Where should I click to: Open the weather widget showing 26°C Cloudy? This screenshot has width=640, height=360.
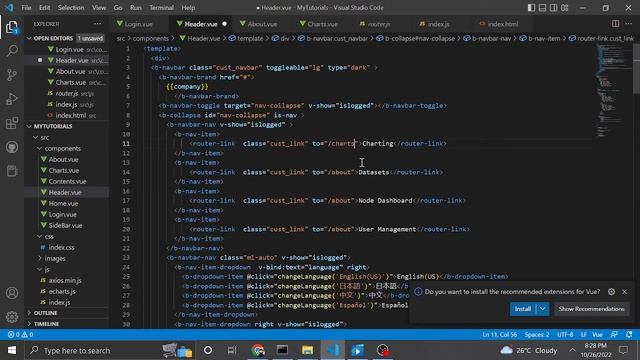529,350
